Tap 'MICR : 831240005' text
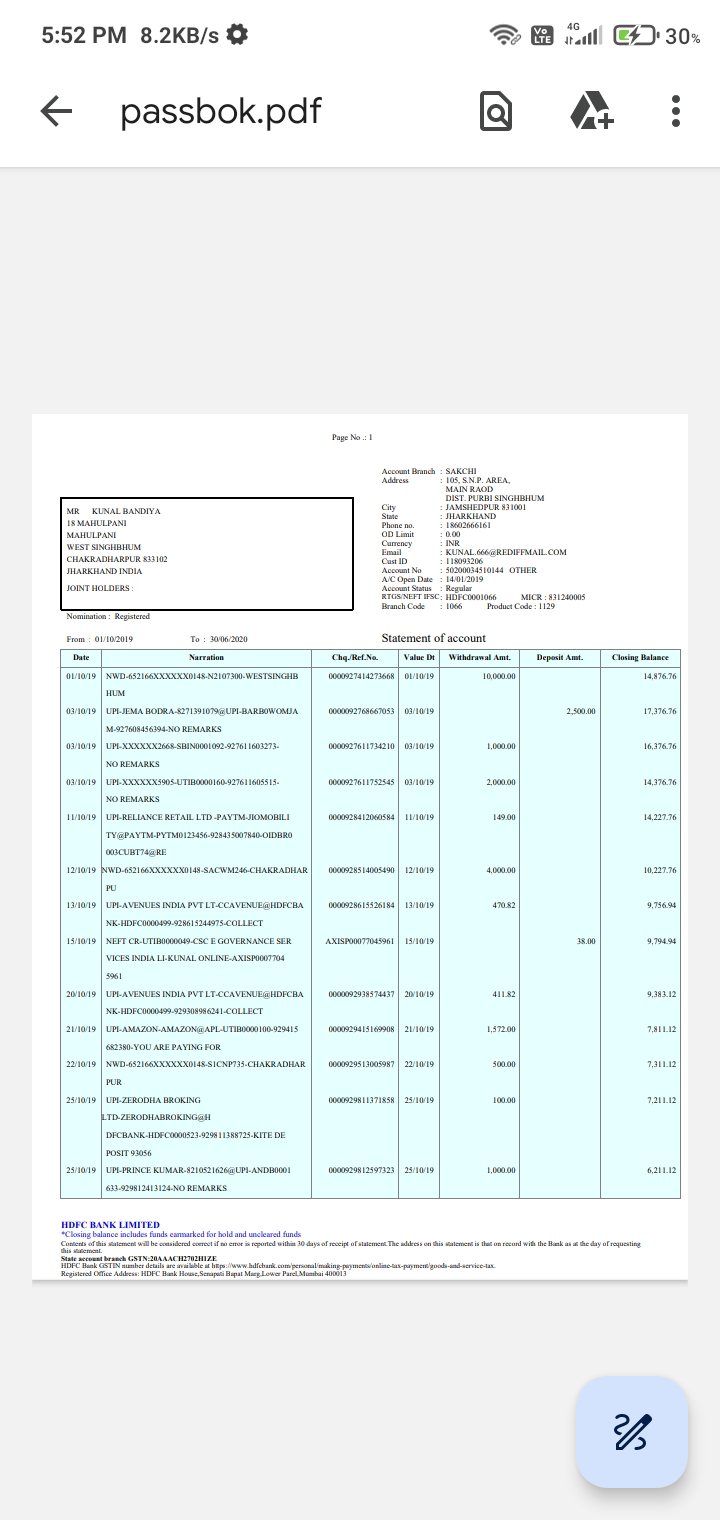The height and width of the screenshot is (1520, 720). tap(553, 597)
